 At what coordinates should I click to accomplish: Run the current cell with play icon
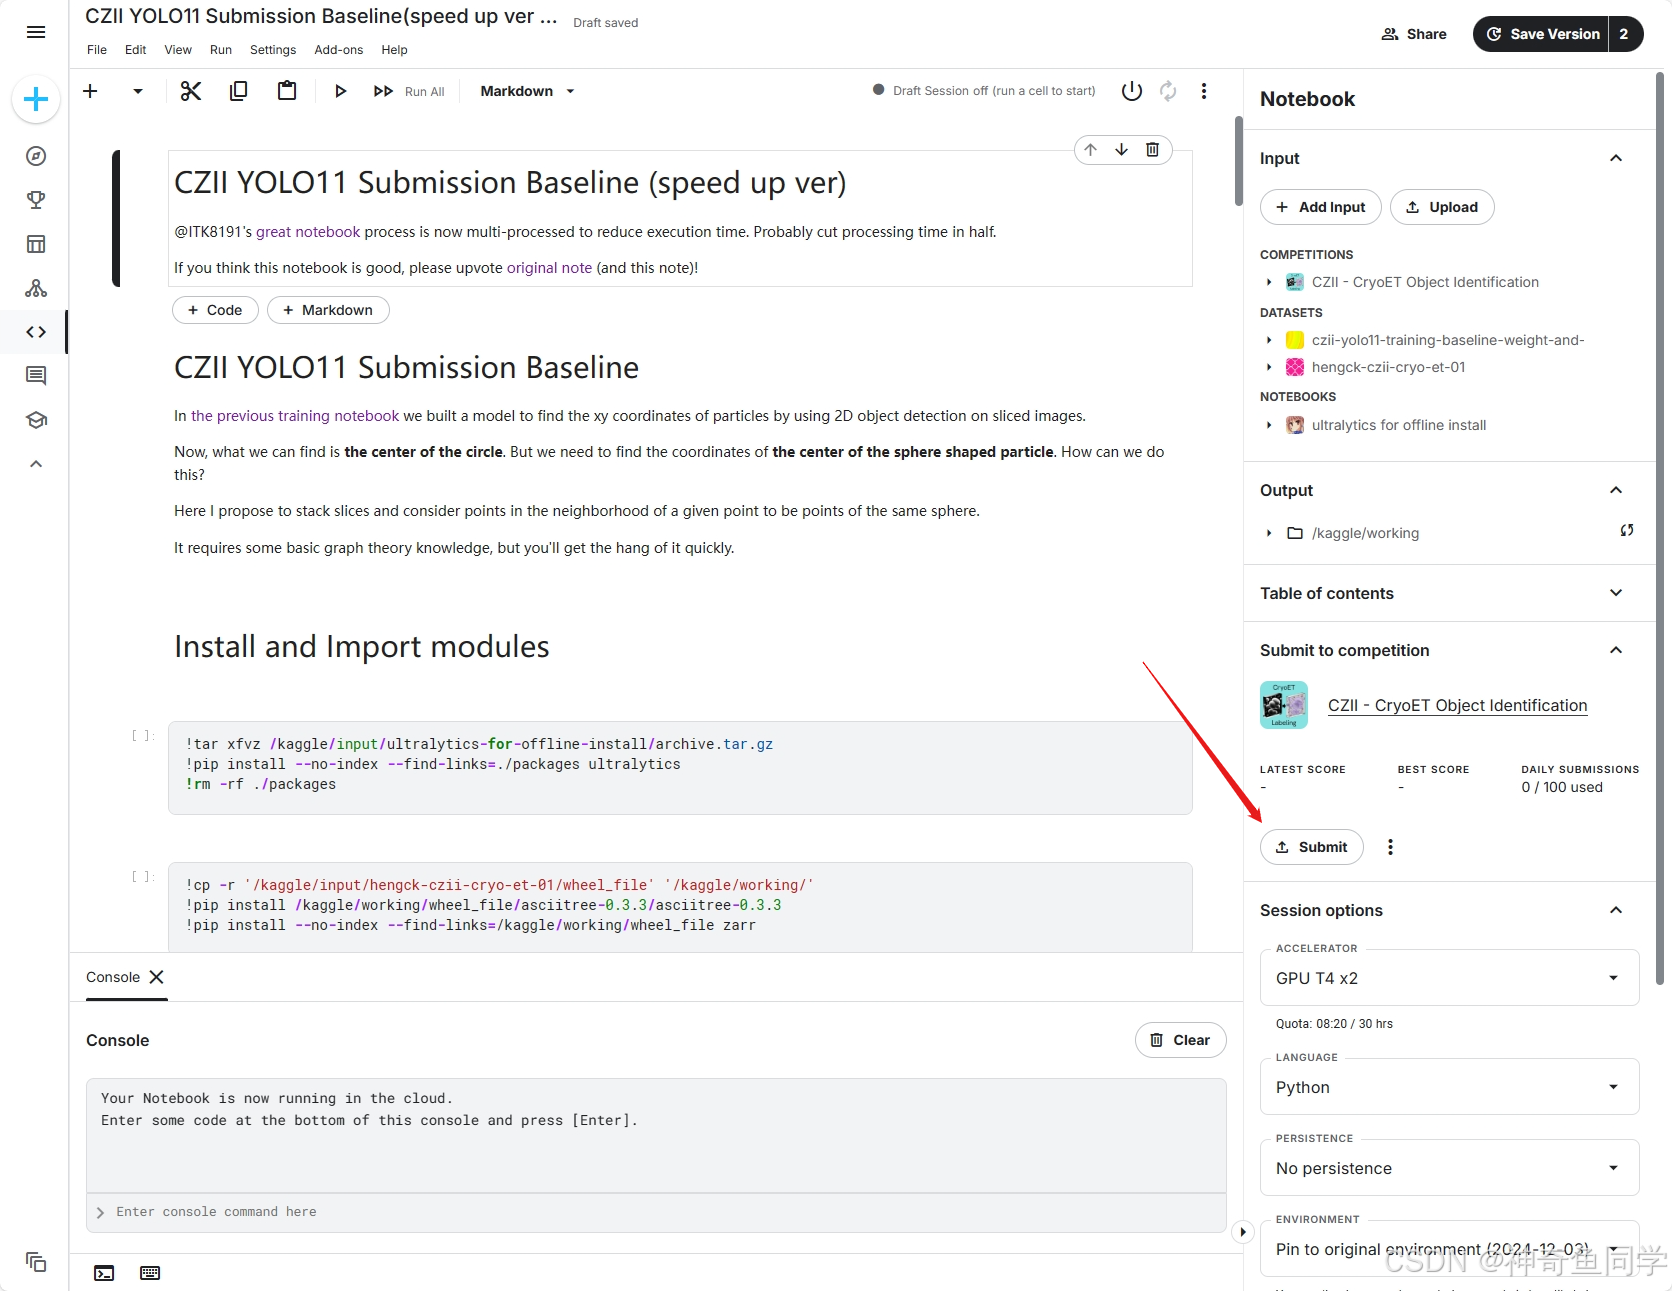point(341,91)
